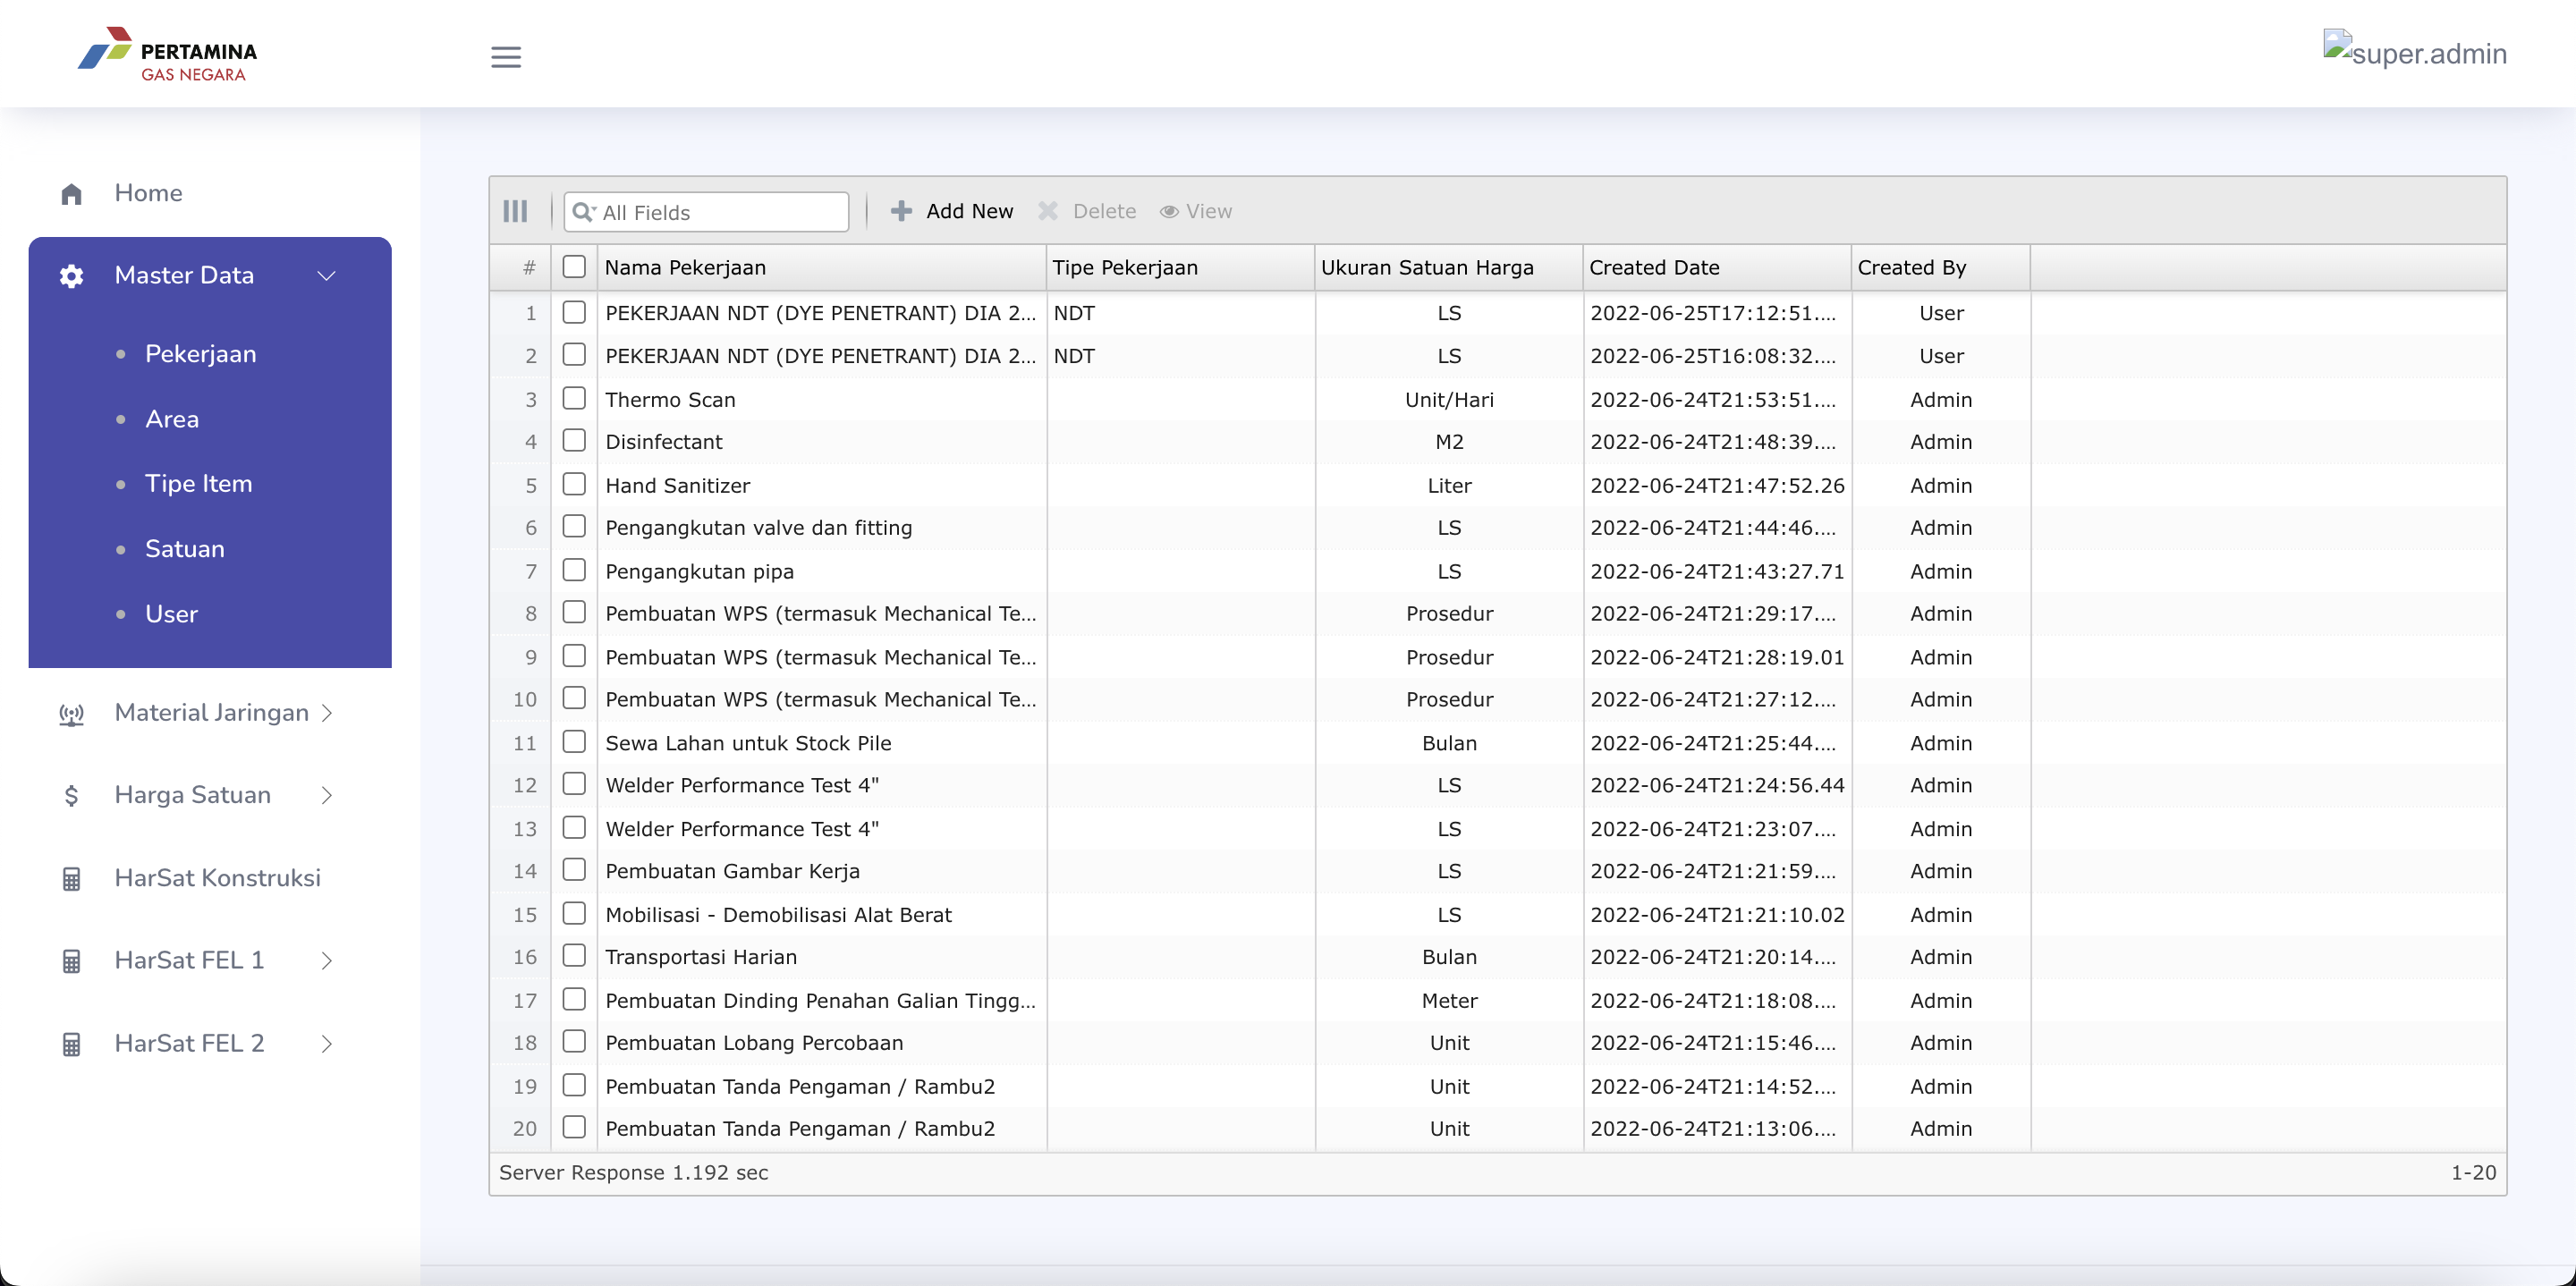
Task: Select the Pembuatan Gambar Kerja cell
Action: click(x=821, y=871)
